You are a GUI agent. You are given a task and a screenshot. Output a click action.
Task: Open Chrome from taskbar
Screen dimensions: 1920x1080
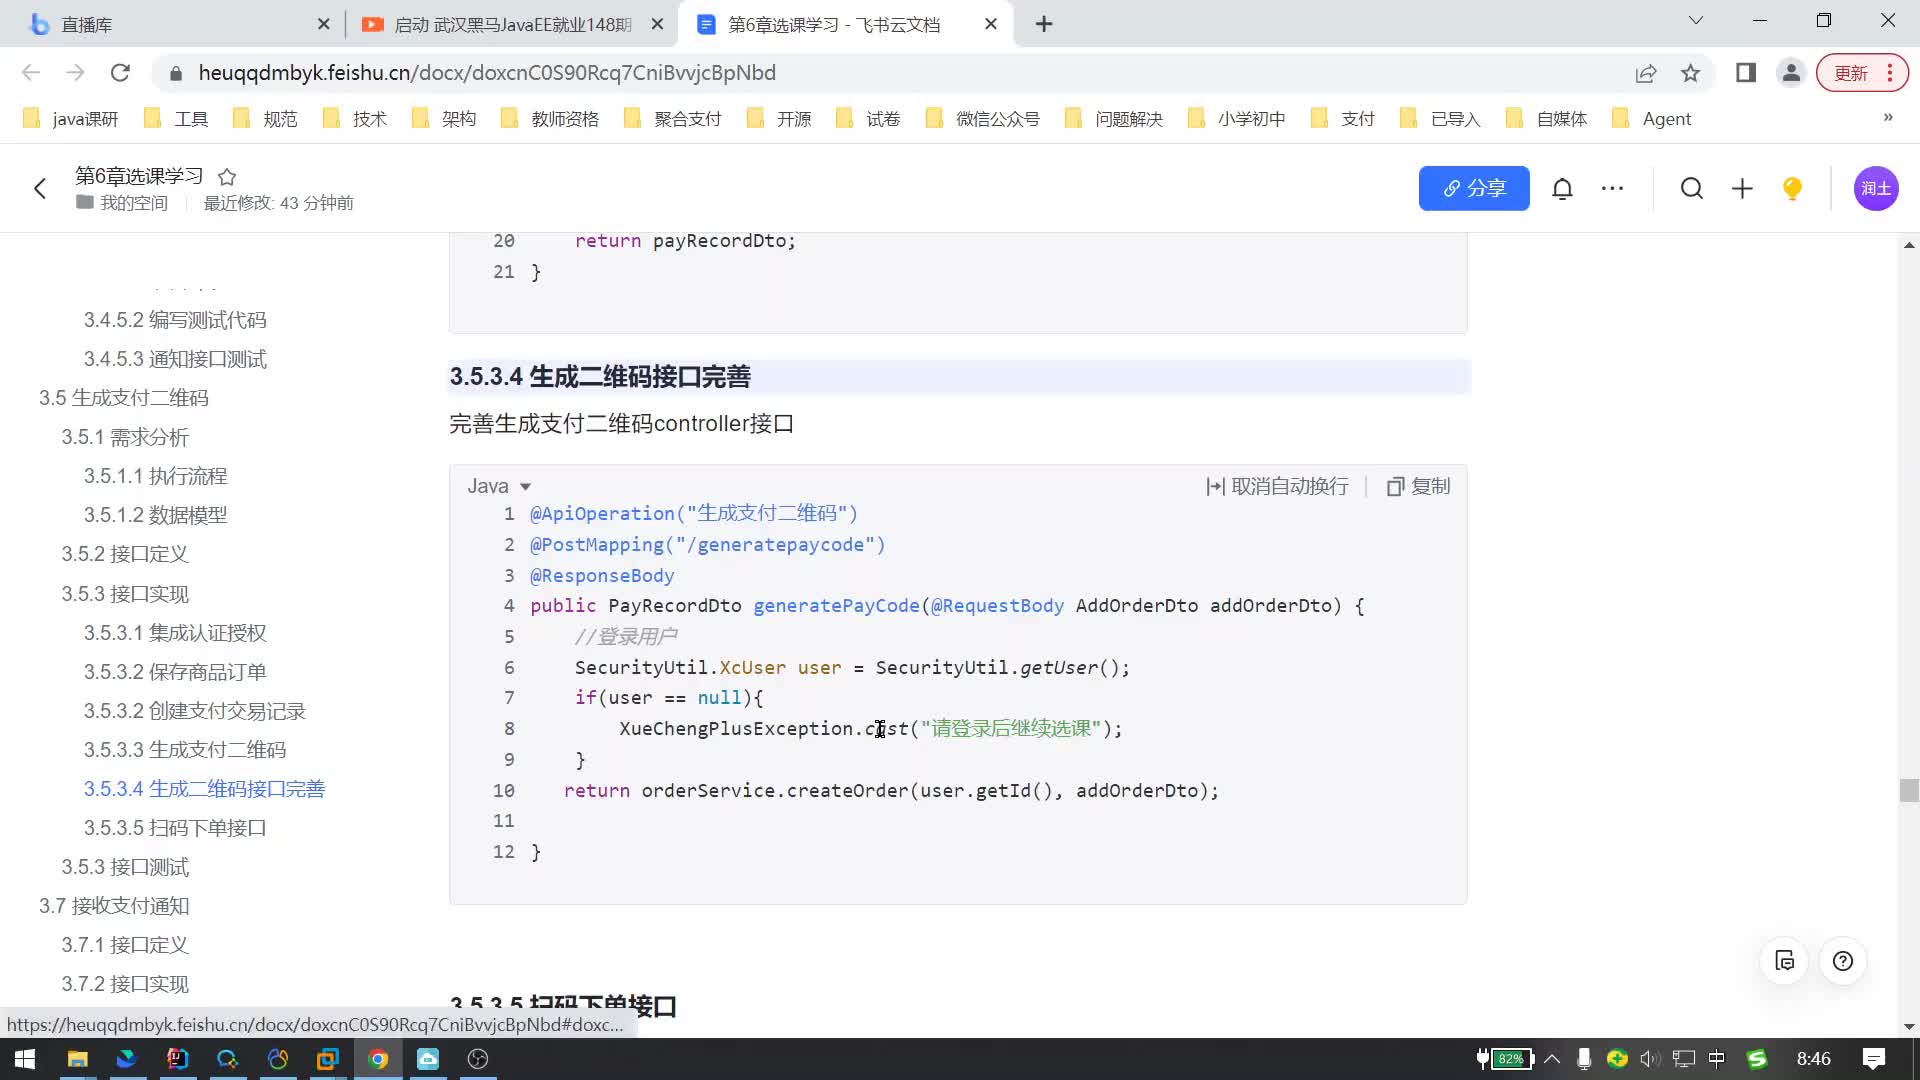[378, 1059]
